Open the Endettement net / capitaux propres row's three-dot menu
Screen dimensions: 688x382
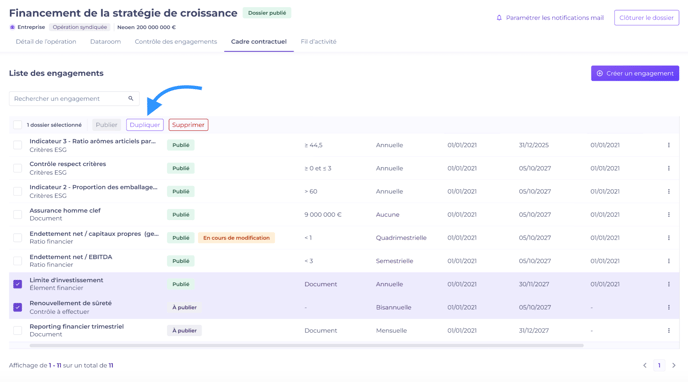pos(669,238)
